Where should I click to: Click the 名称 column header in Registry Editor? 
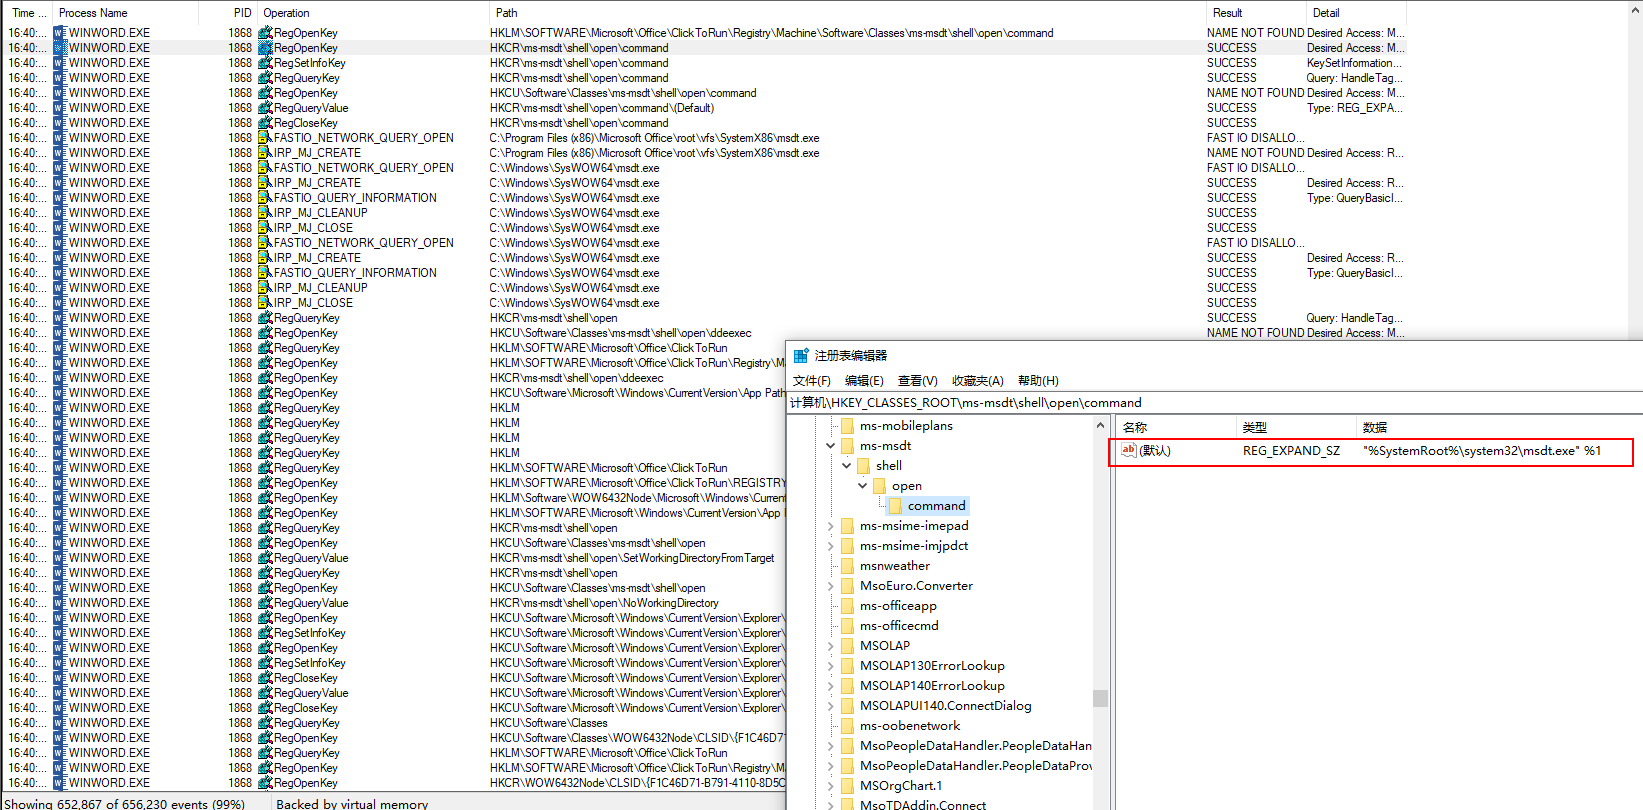(1176, 427)
